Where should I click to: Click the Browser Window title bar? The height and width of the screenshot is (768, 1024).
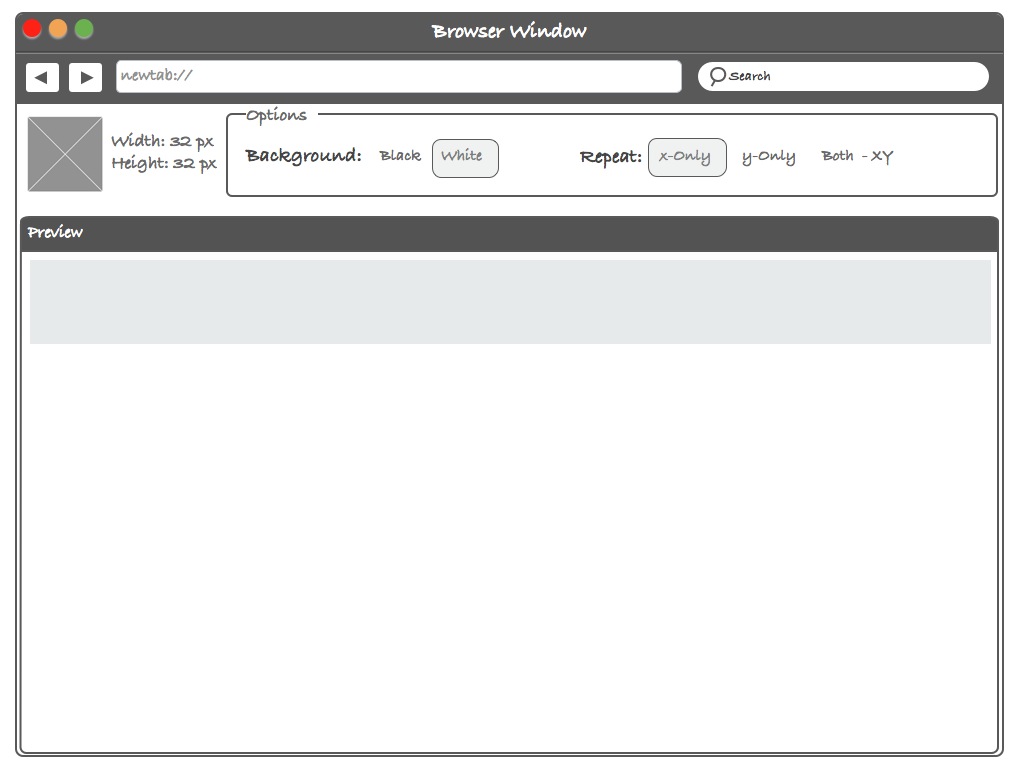pyautogui.click(x=509, y=31)
